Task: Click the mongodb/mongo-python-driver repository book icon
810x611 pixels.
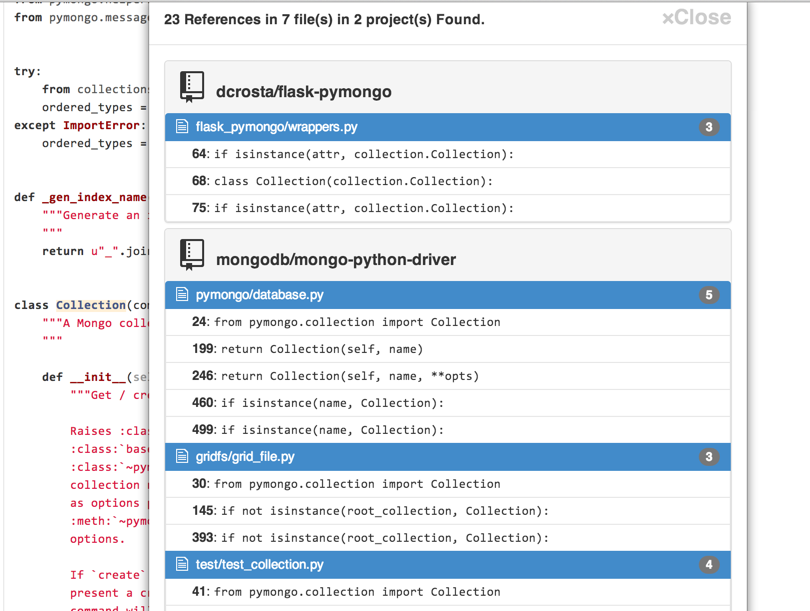Action: tap(192, 255)
